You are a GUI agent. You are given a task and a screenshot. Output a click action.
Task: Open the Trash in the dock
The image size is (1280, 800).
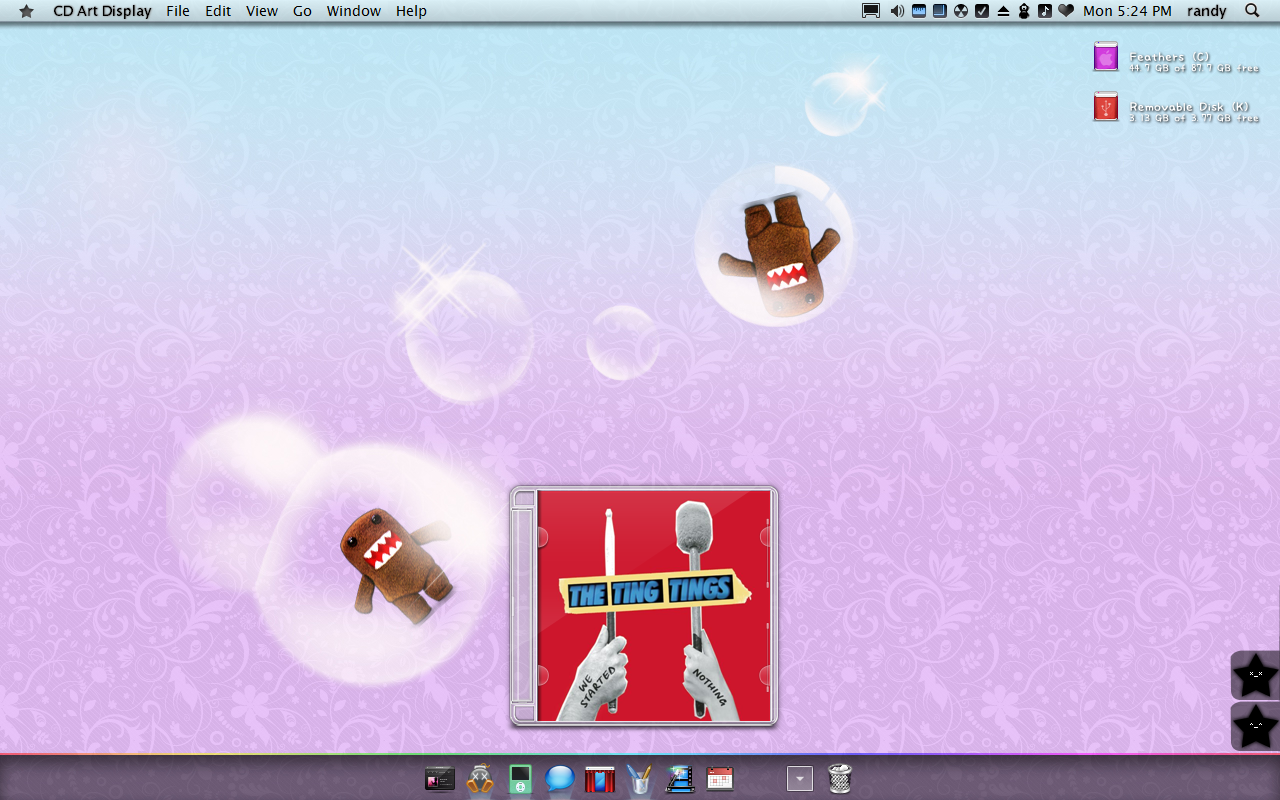tap(840, 778)
